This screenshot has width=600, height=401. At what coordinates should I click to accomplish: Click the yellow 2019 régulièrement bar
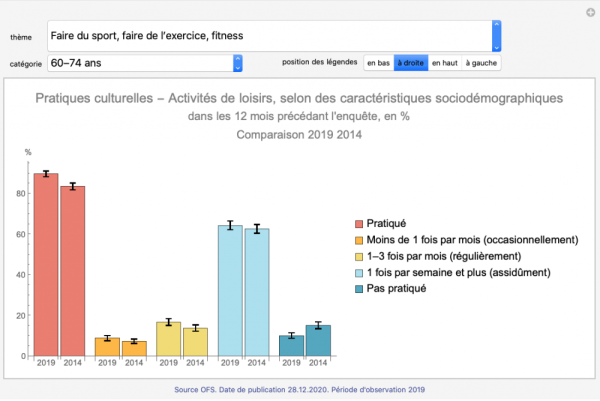pos(169,339)
